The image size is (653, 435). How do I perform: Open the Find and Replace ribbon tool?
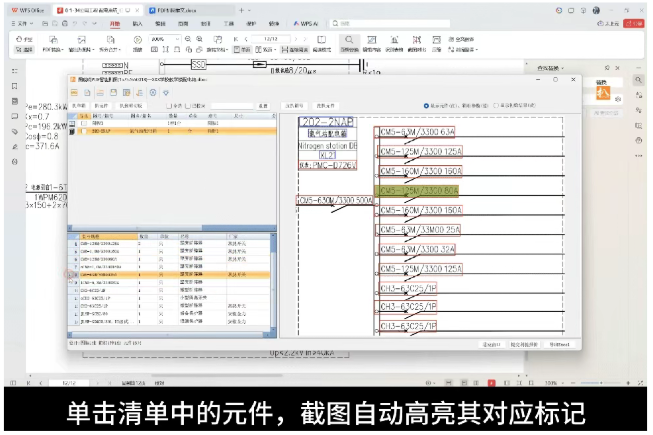349,43
